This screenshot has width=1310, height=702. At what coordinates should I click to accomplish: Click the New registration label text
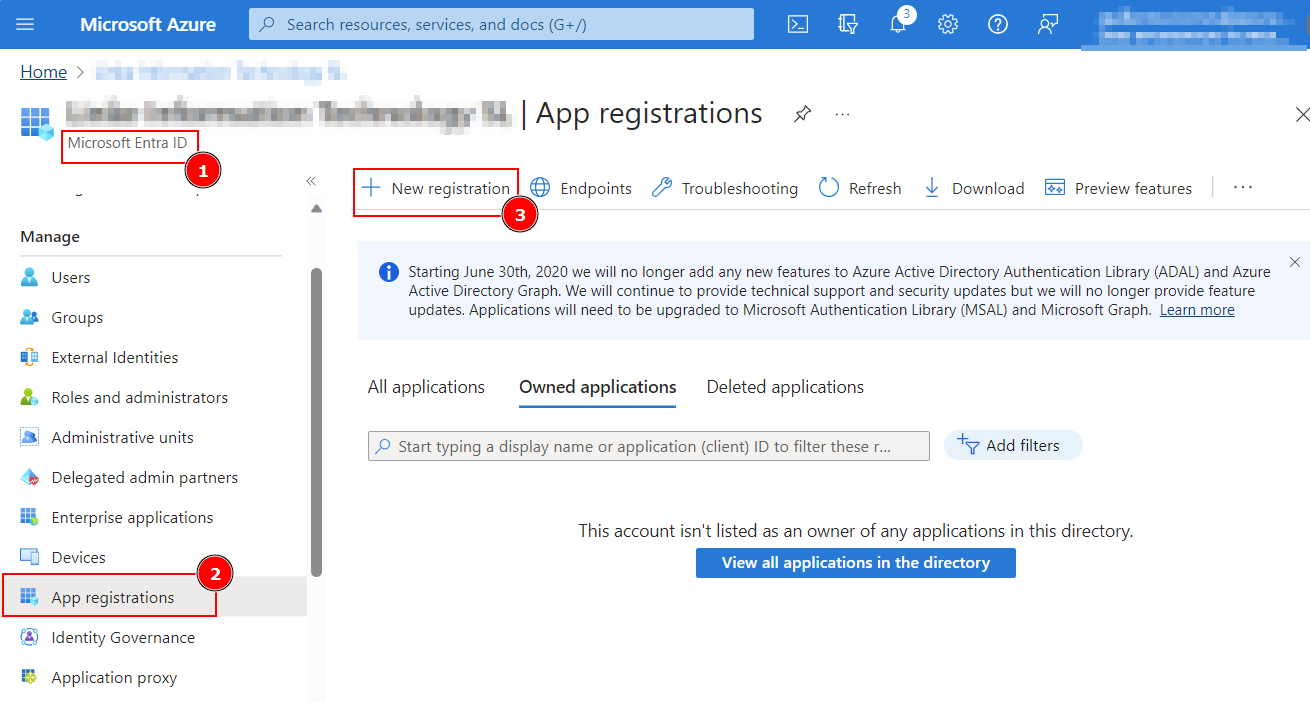tap(451, 188)
